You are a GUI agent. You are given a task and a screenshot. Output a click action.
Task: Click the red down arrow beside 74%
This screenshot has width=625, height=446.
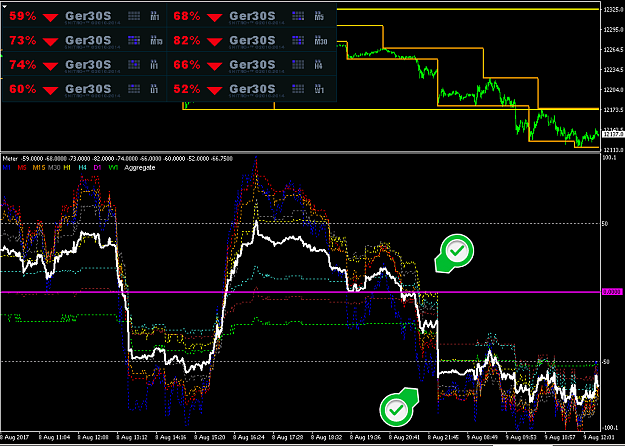tap(51, 66)
